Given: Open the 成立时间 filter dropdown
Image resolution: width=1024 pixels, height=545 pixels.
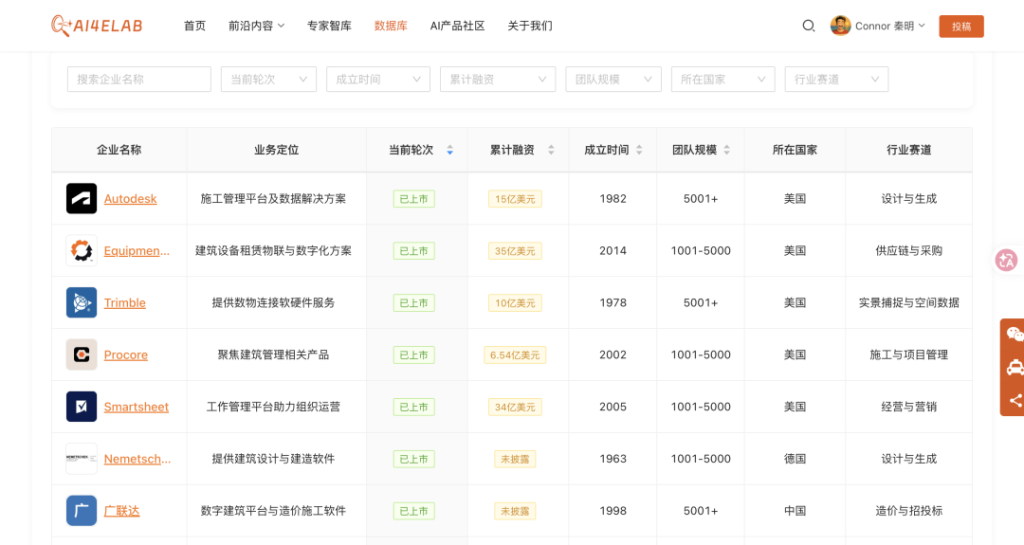Looking at the screenshot, I should 378,79.
